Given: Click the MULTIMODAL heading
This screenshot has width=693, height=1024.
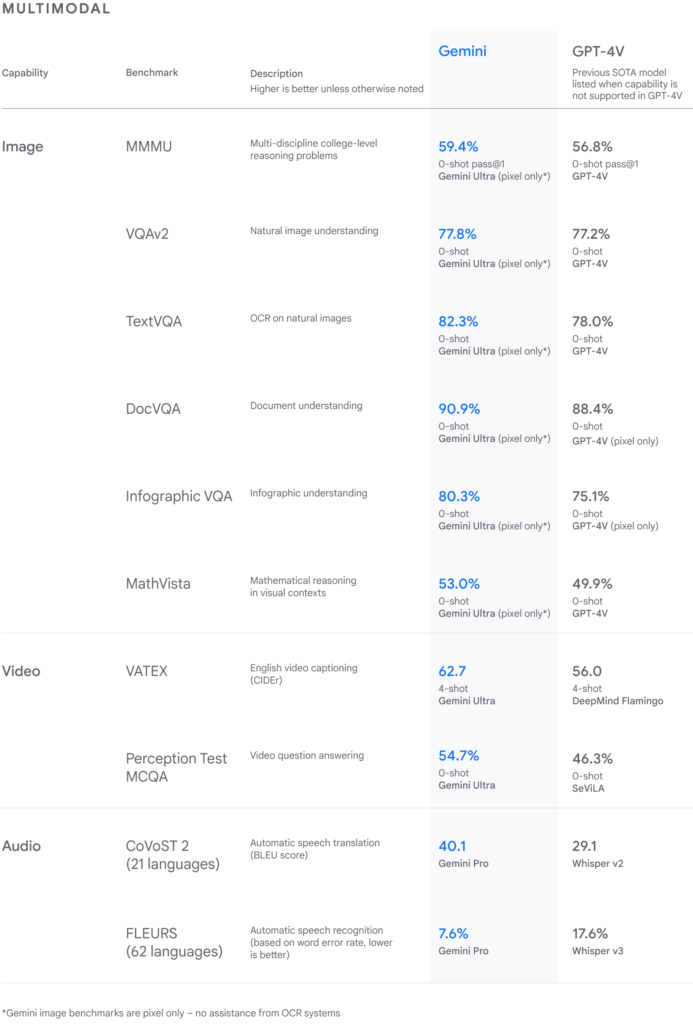Looking at the screenshot, I should (x=56, y=9).
